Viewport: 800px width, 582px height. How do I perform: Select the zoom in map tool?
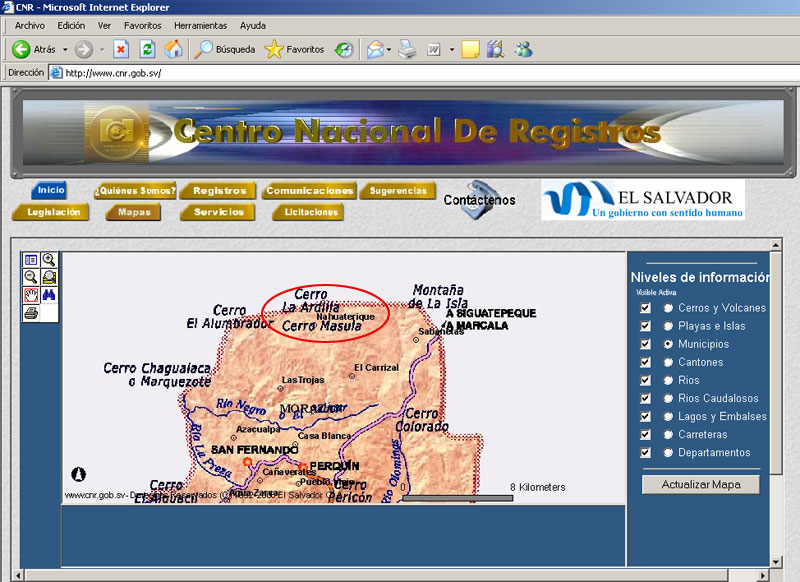[x=48, y=260]
